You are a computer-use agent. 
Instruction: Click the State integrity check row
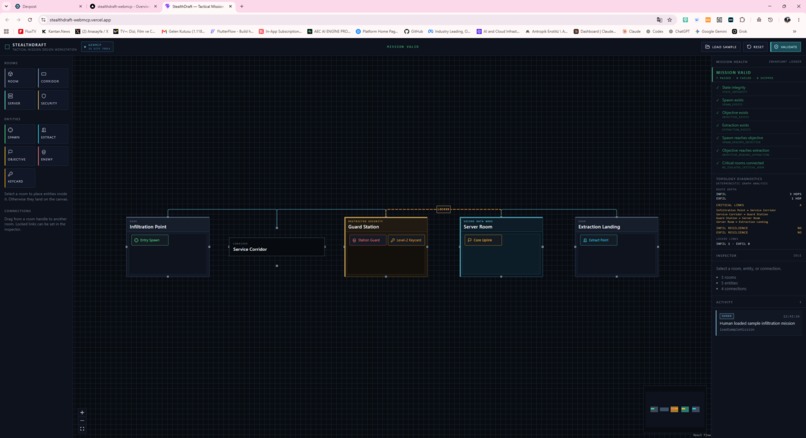pyautogui.click(x=757, y=89)
